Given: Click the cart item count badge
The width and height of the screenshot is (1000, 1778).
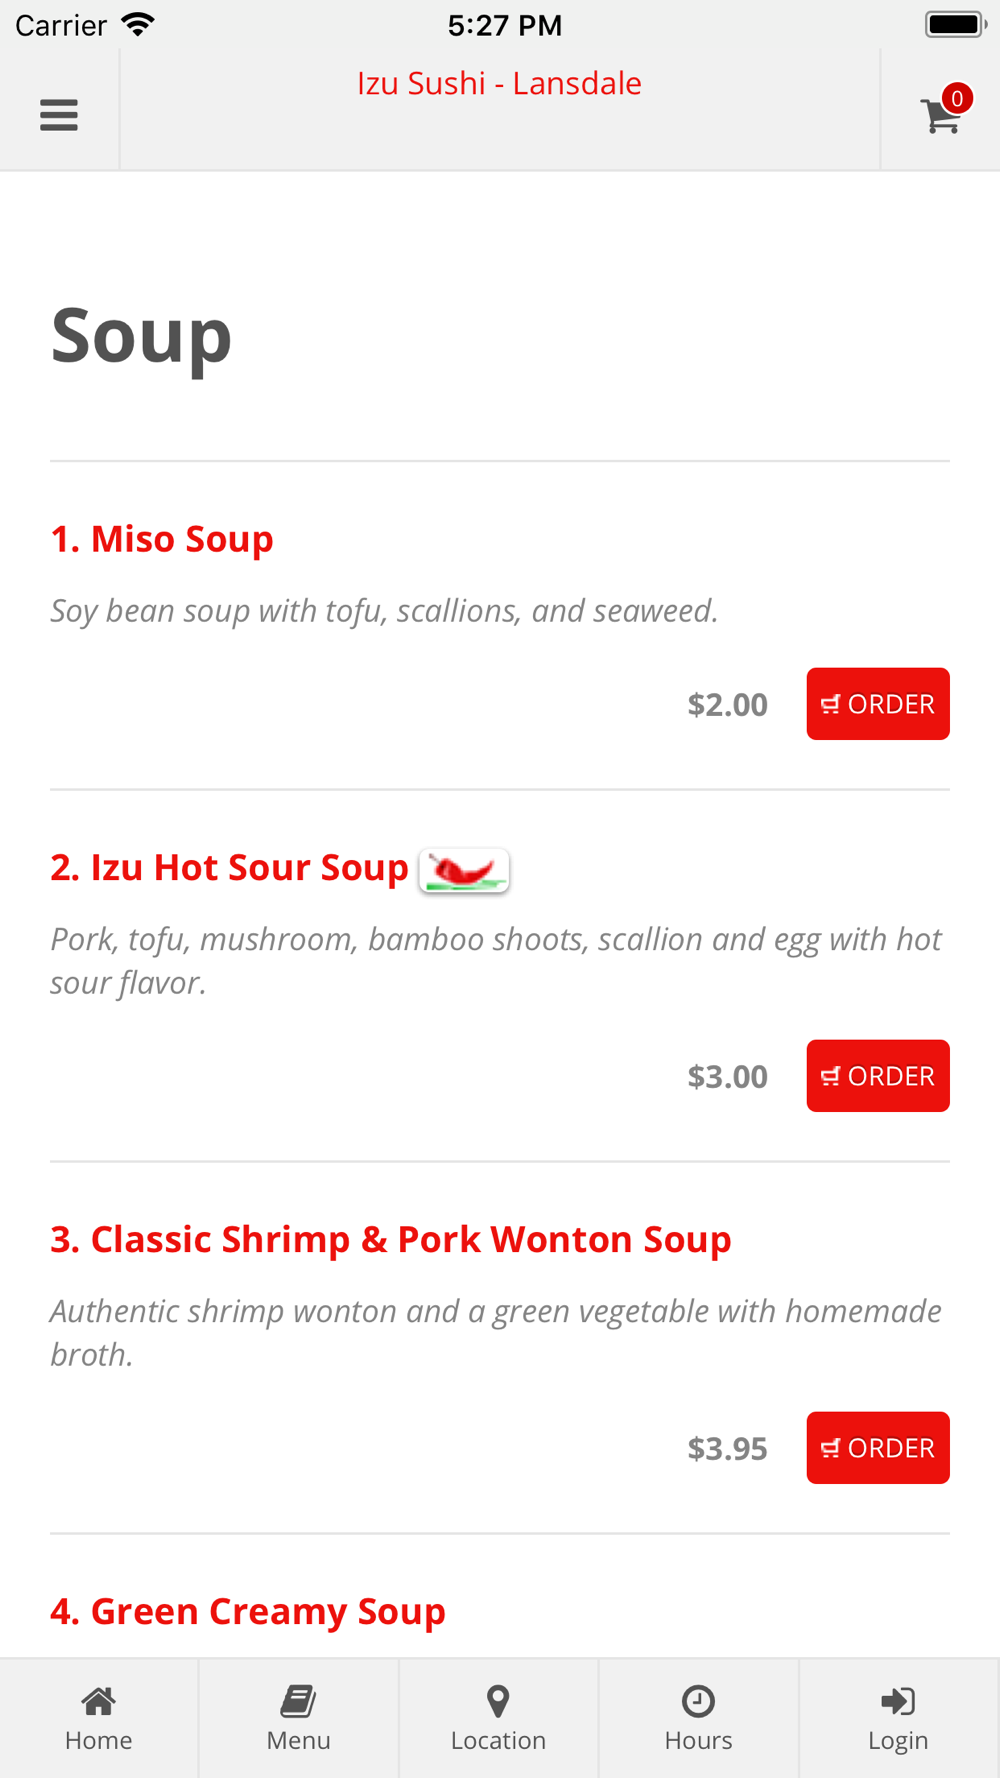Looking at the screenshot, I should 957,98.
